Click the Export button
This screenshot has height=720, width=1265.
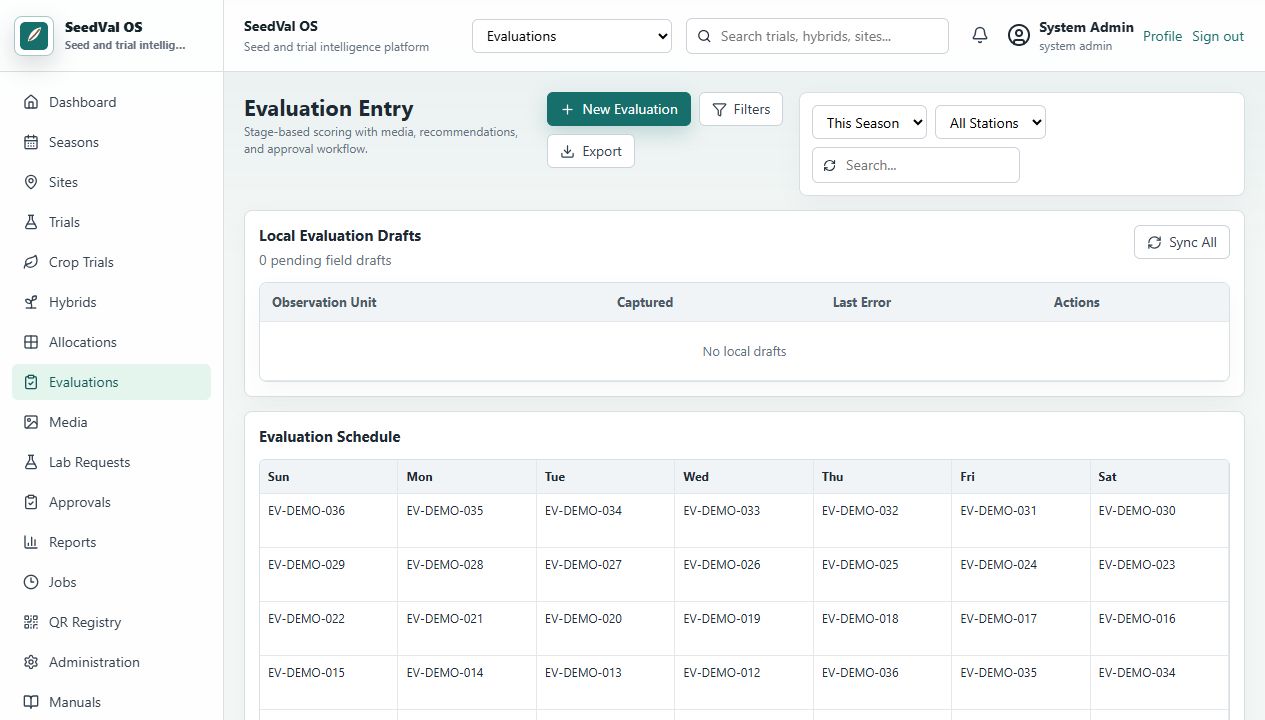coord(591,151)
